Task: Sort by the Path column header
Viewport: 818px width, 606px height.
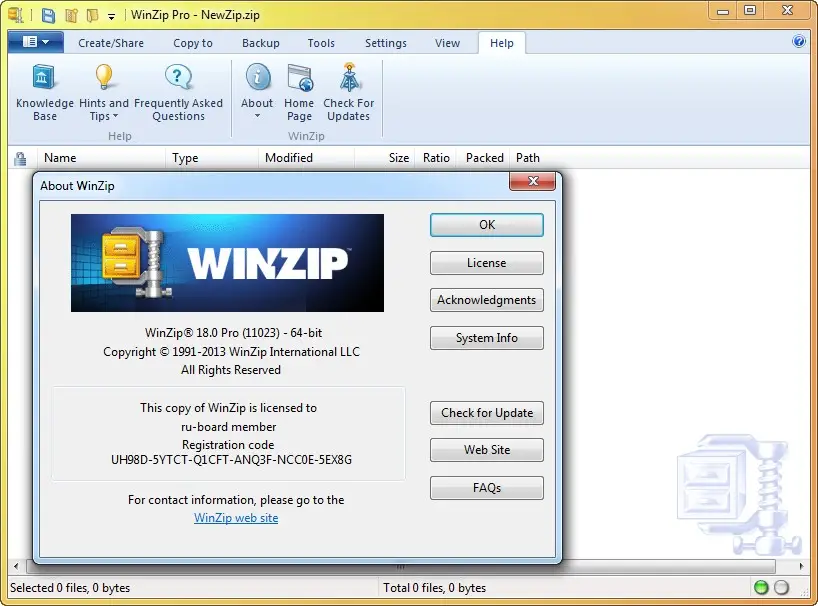Action: pos(528,158)
